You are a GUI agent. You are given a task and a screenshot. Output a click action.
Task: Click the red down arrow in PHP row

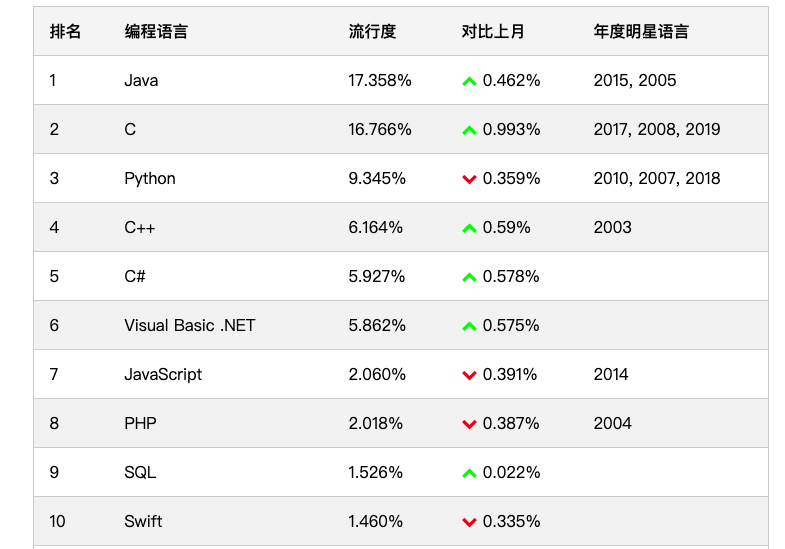click(x=469, y=424)
